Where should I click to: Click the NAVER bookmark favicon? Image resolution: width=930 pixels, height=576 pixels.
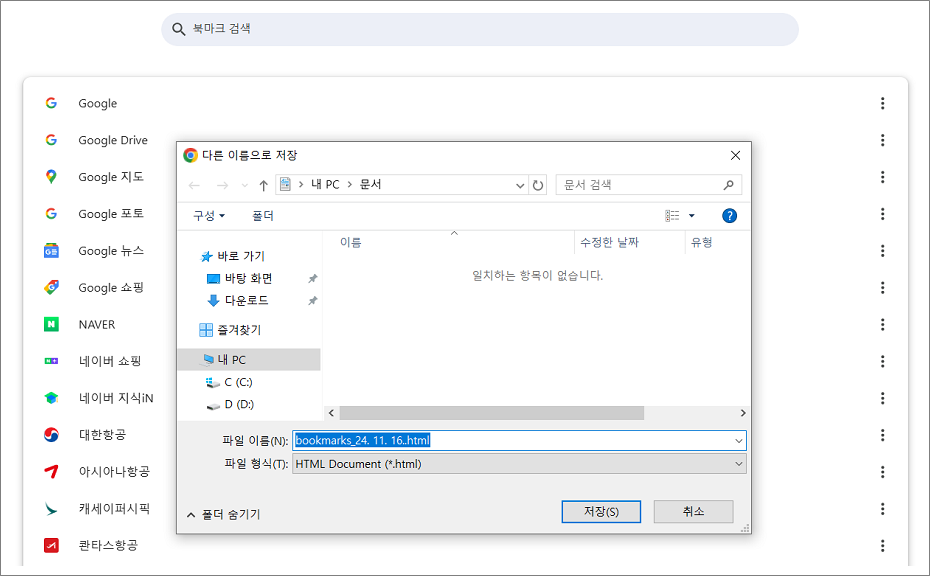[x=51, y=324]
